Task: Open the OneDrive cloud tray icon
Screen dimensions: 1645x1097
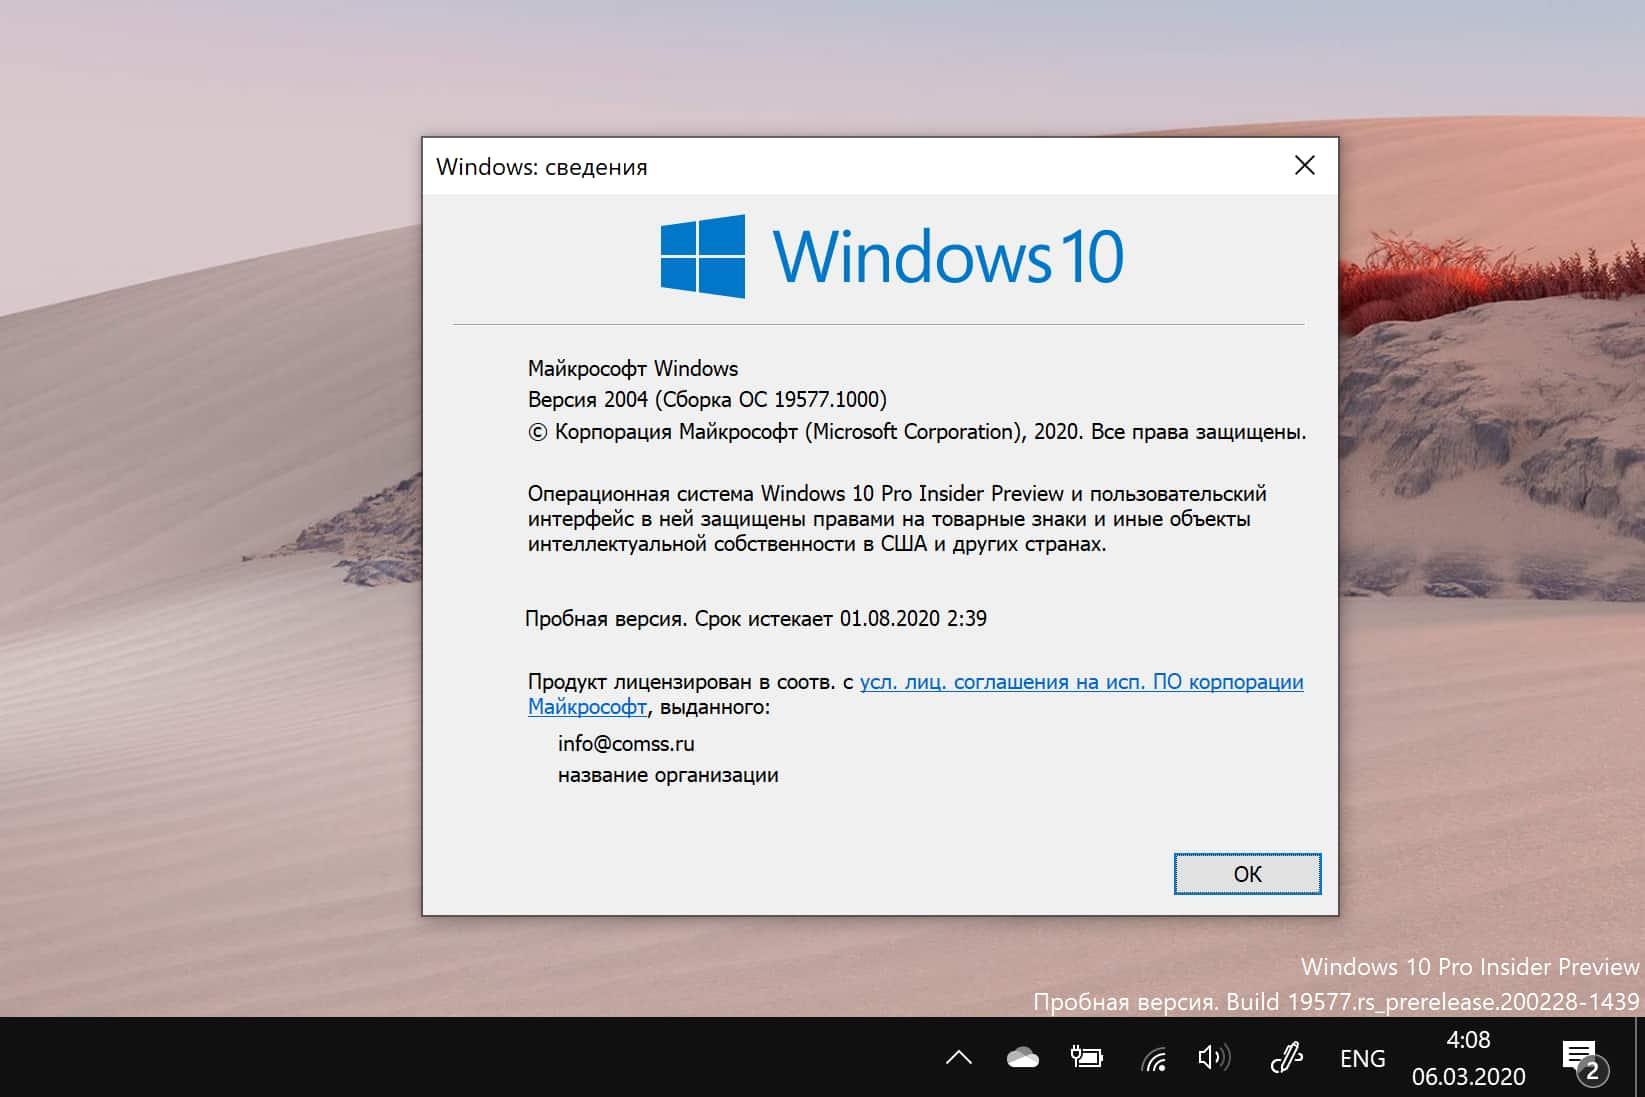Action: click(x=1022, y=1058)
